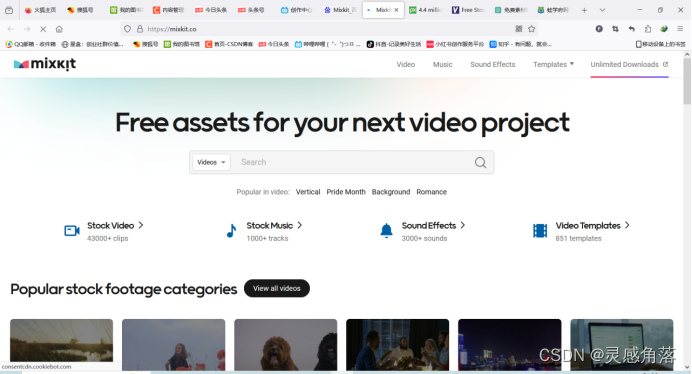Viewport: 692px width, 374px height.
Task: Open a new browser tab
Action: point(584,10)
